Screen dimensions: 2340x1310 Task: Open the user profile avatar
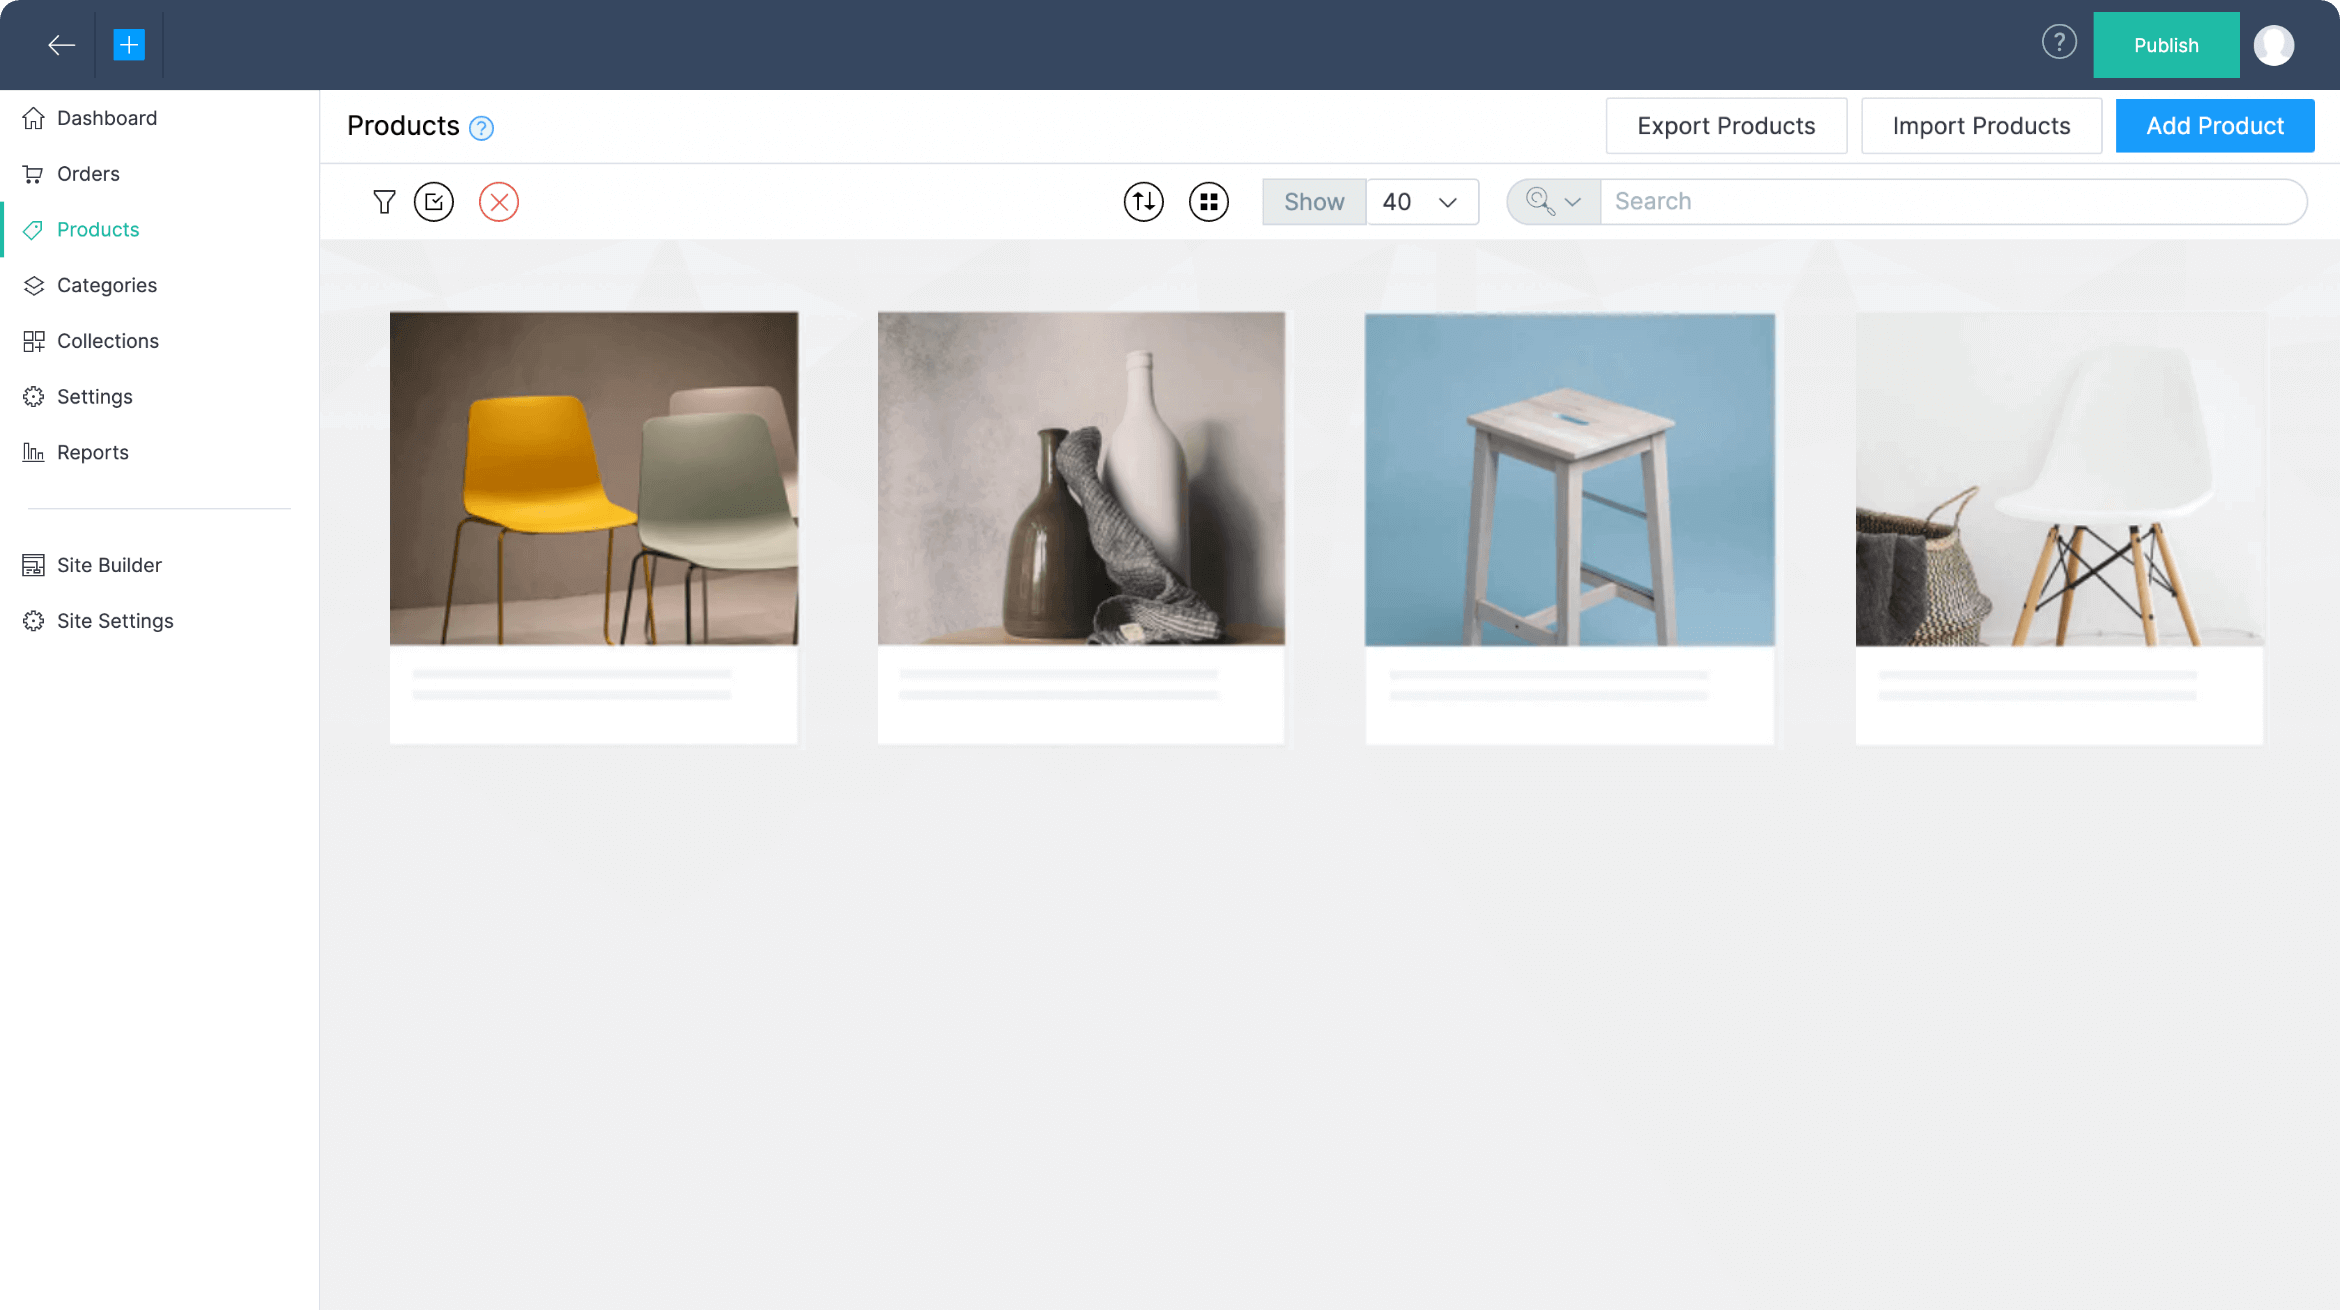click(x=2273, y=45)
